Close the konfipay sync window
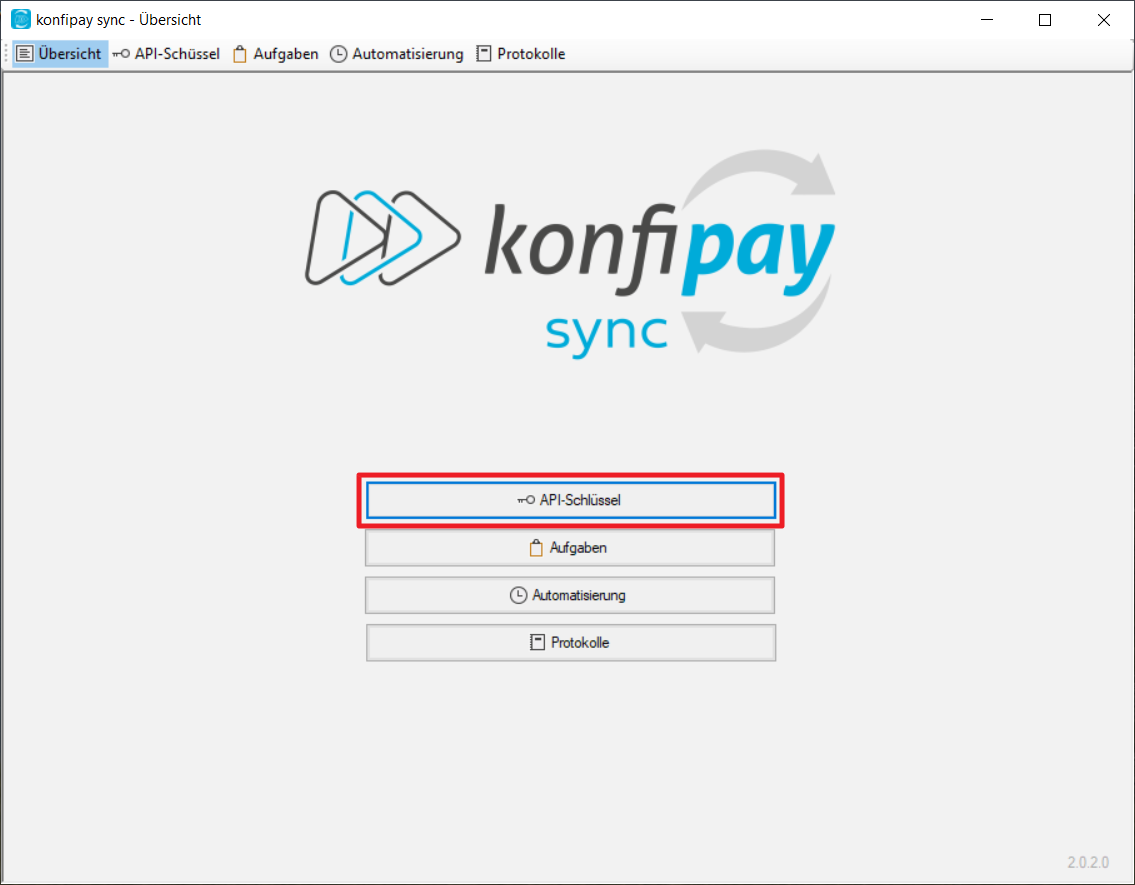This screenshot has height=885, width=1135. click(x=1104, y=20)
